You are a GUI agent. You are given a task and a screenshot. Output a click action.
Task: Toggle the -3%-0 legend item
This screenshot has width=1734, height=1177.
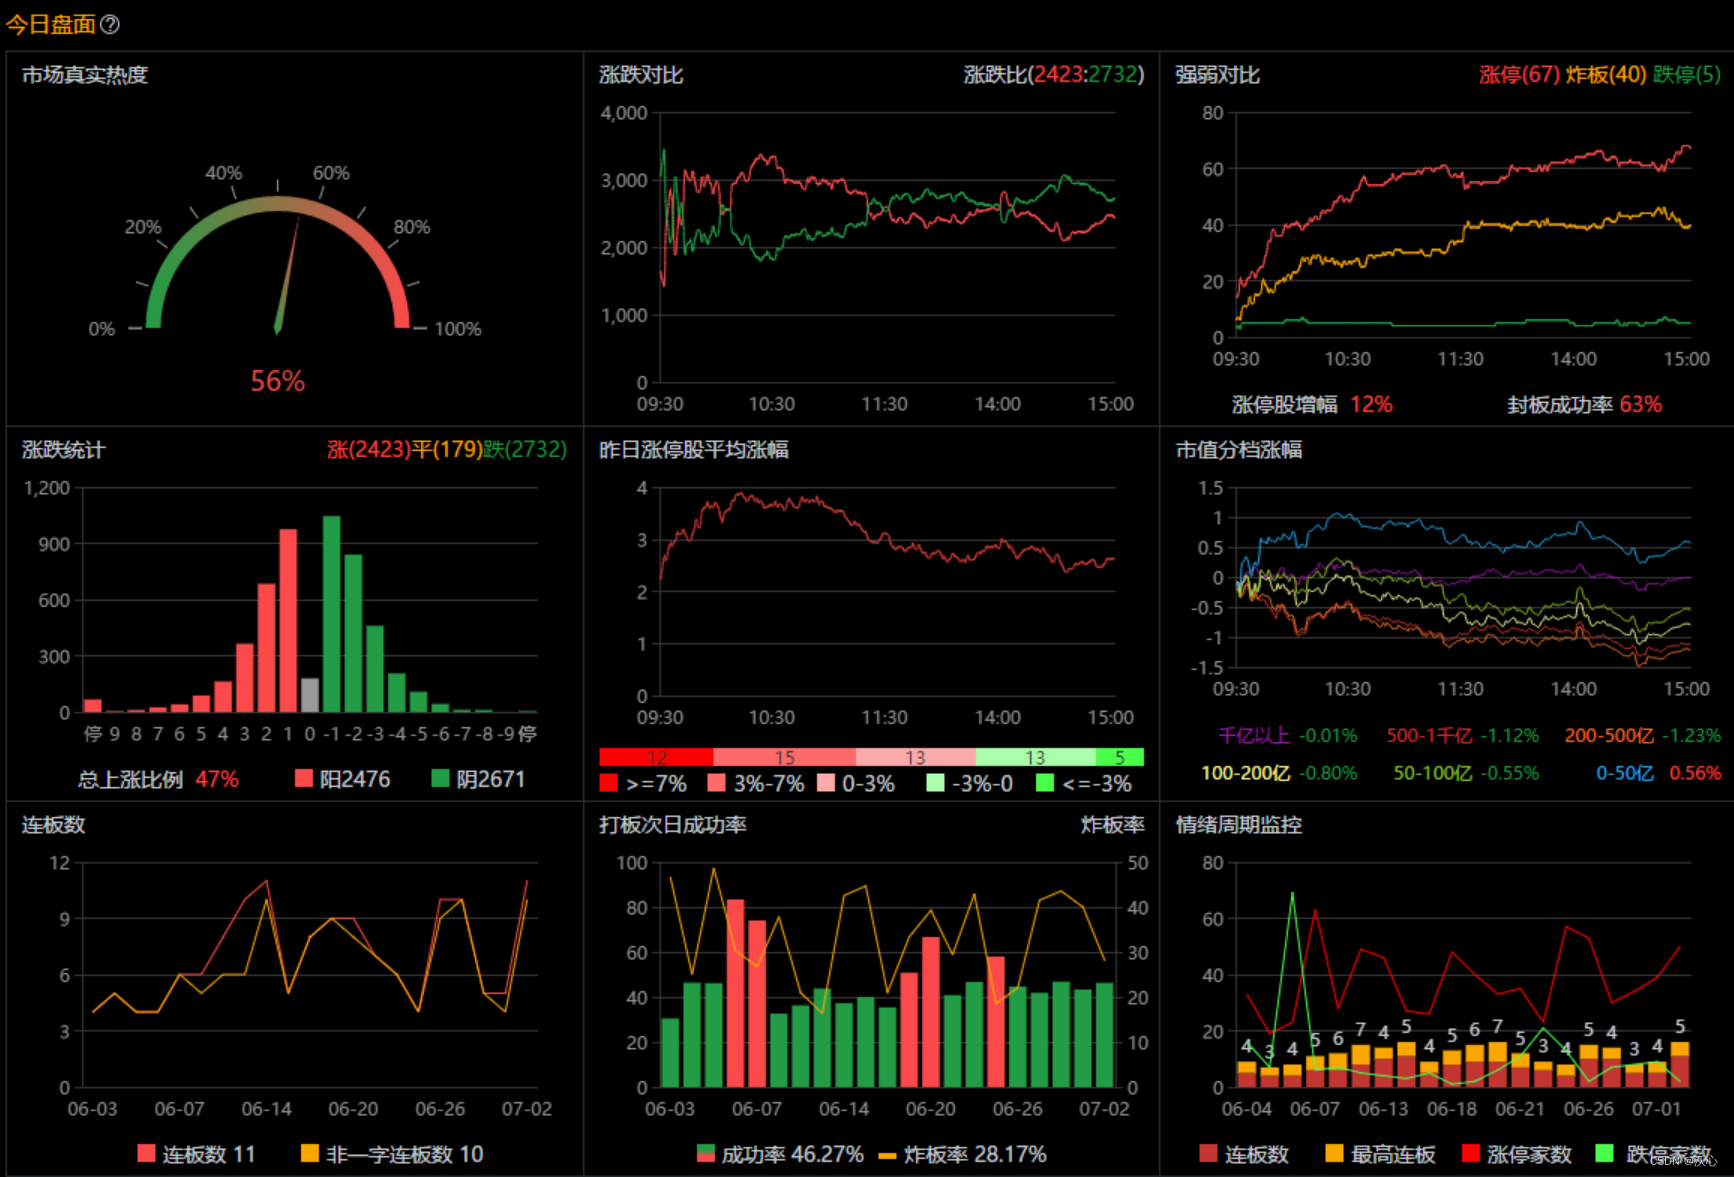pos(970,784)
